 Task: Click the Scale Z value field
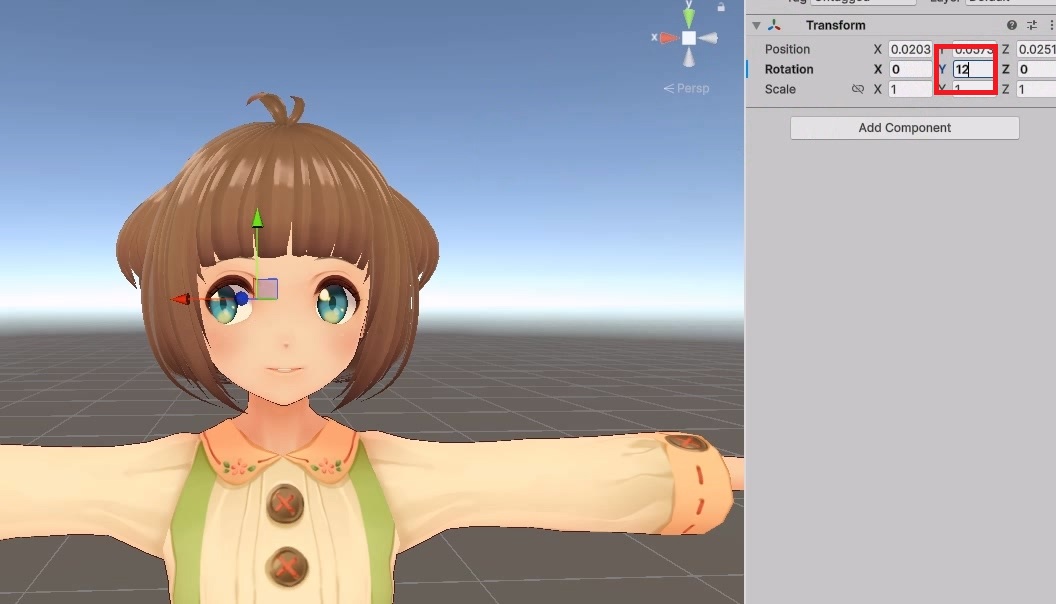pyautogui.click(x=1036, y=89)
